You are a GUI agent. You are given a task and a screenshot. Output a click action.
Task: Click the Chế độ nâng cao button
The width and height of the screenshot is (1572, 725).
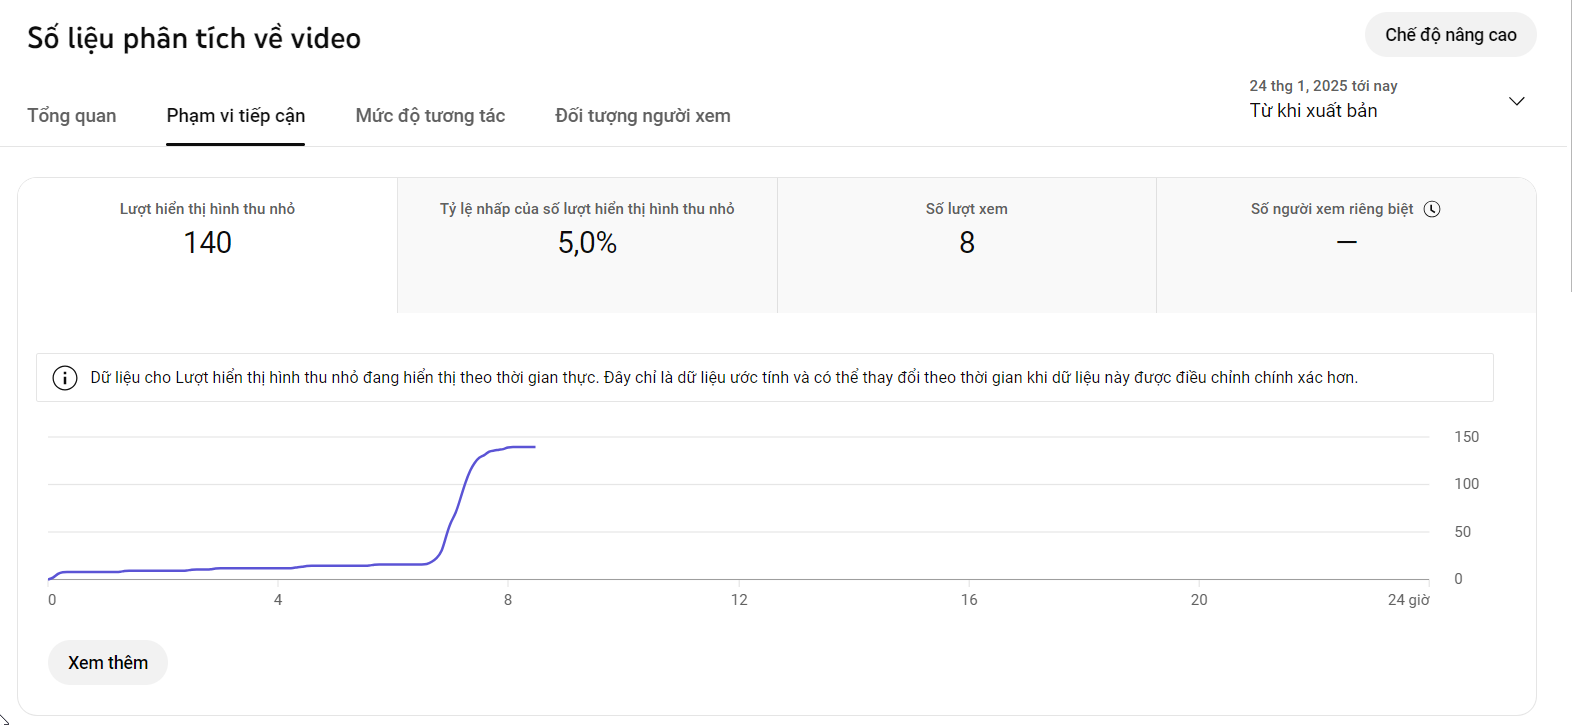point(1450,35)
